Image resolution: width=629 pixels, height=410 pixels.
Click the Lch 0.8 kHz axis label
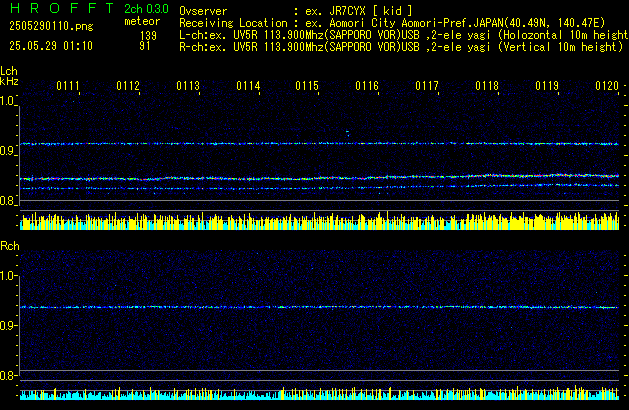8,201
